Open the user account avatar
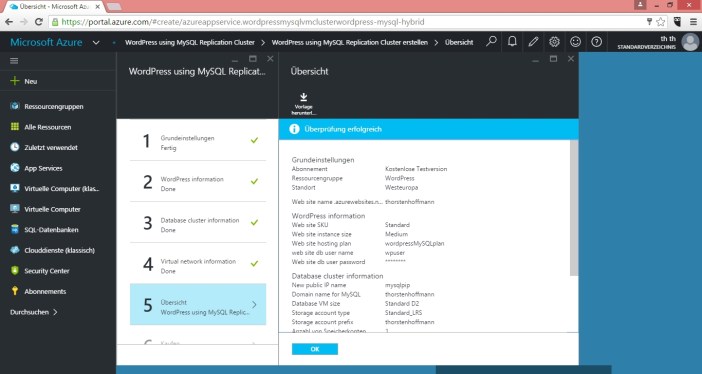 click(x=690, y=42)
